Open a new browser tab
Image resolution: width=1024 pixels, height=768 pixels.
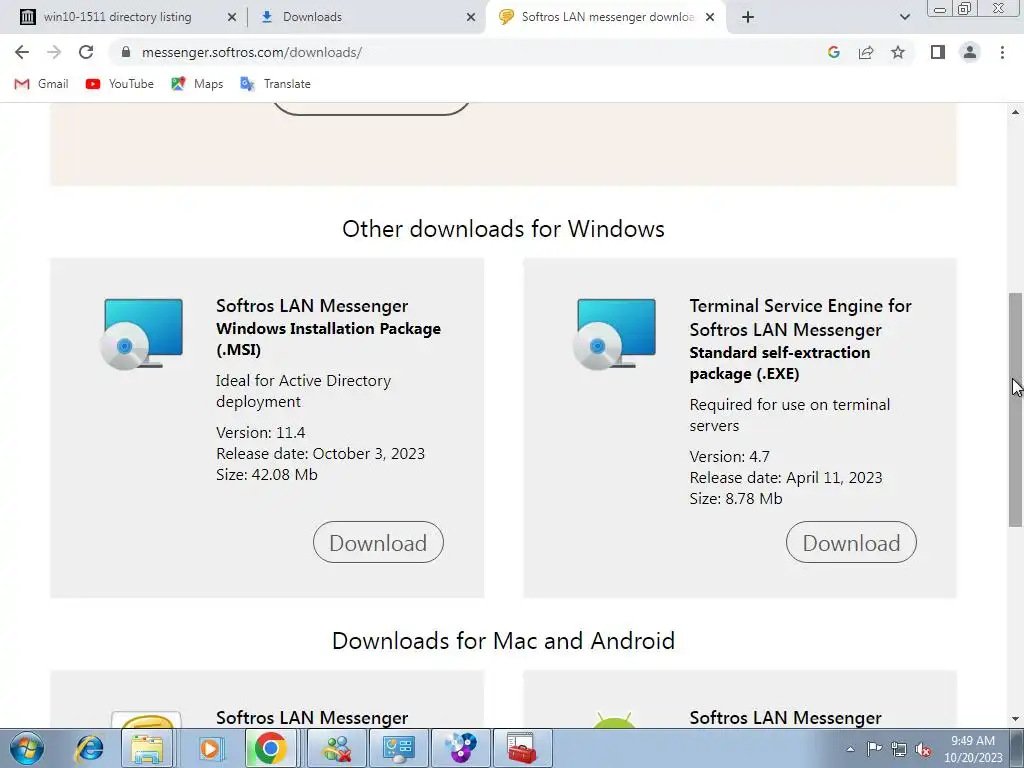pos(748,17)
